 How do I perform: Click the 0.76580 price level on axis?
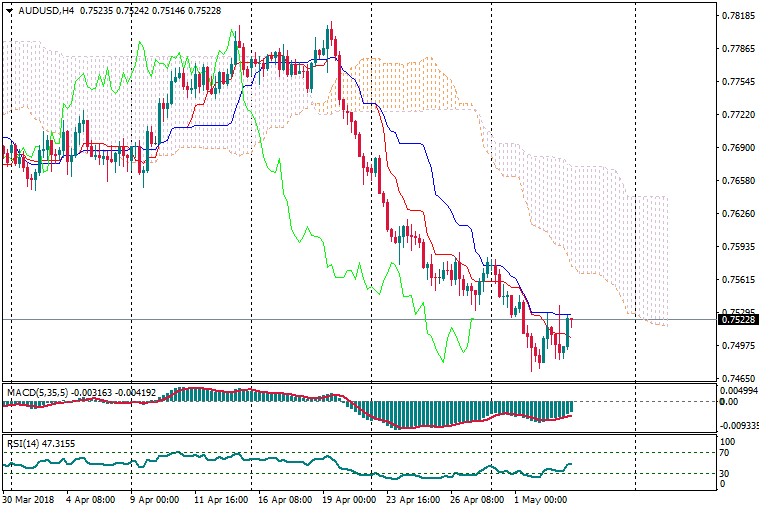coord(737,181)
